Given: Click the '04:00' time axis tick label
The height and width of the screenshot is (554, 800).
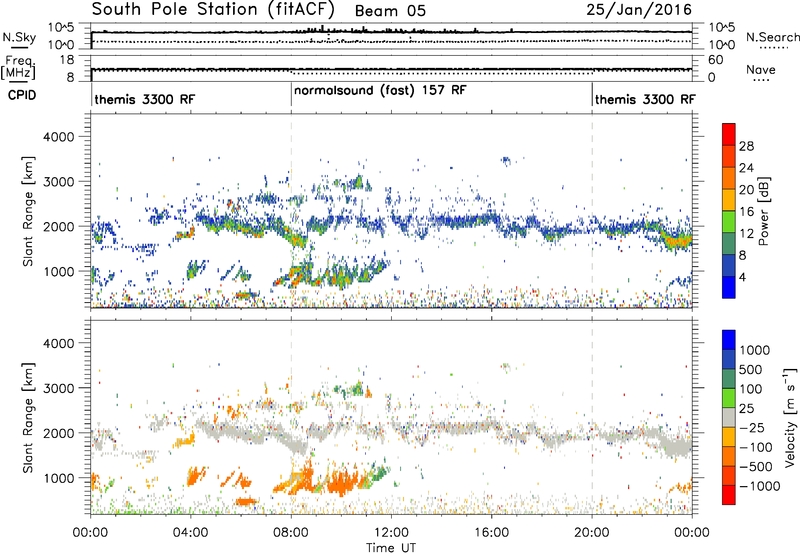Looking at the screenshot, I should [191, 533].
